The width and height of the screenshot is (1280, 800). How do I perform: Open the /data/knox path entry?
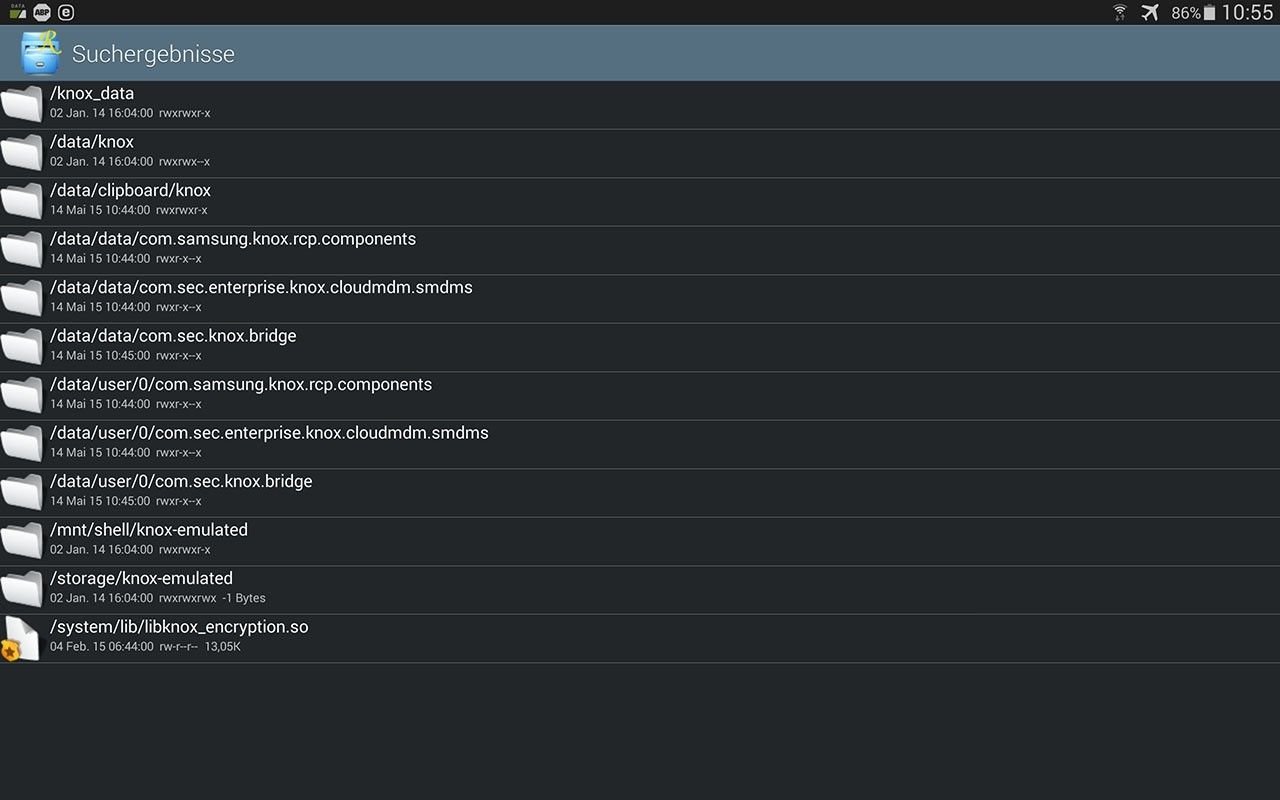[x=92, y=142]
